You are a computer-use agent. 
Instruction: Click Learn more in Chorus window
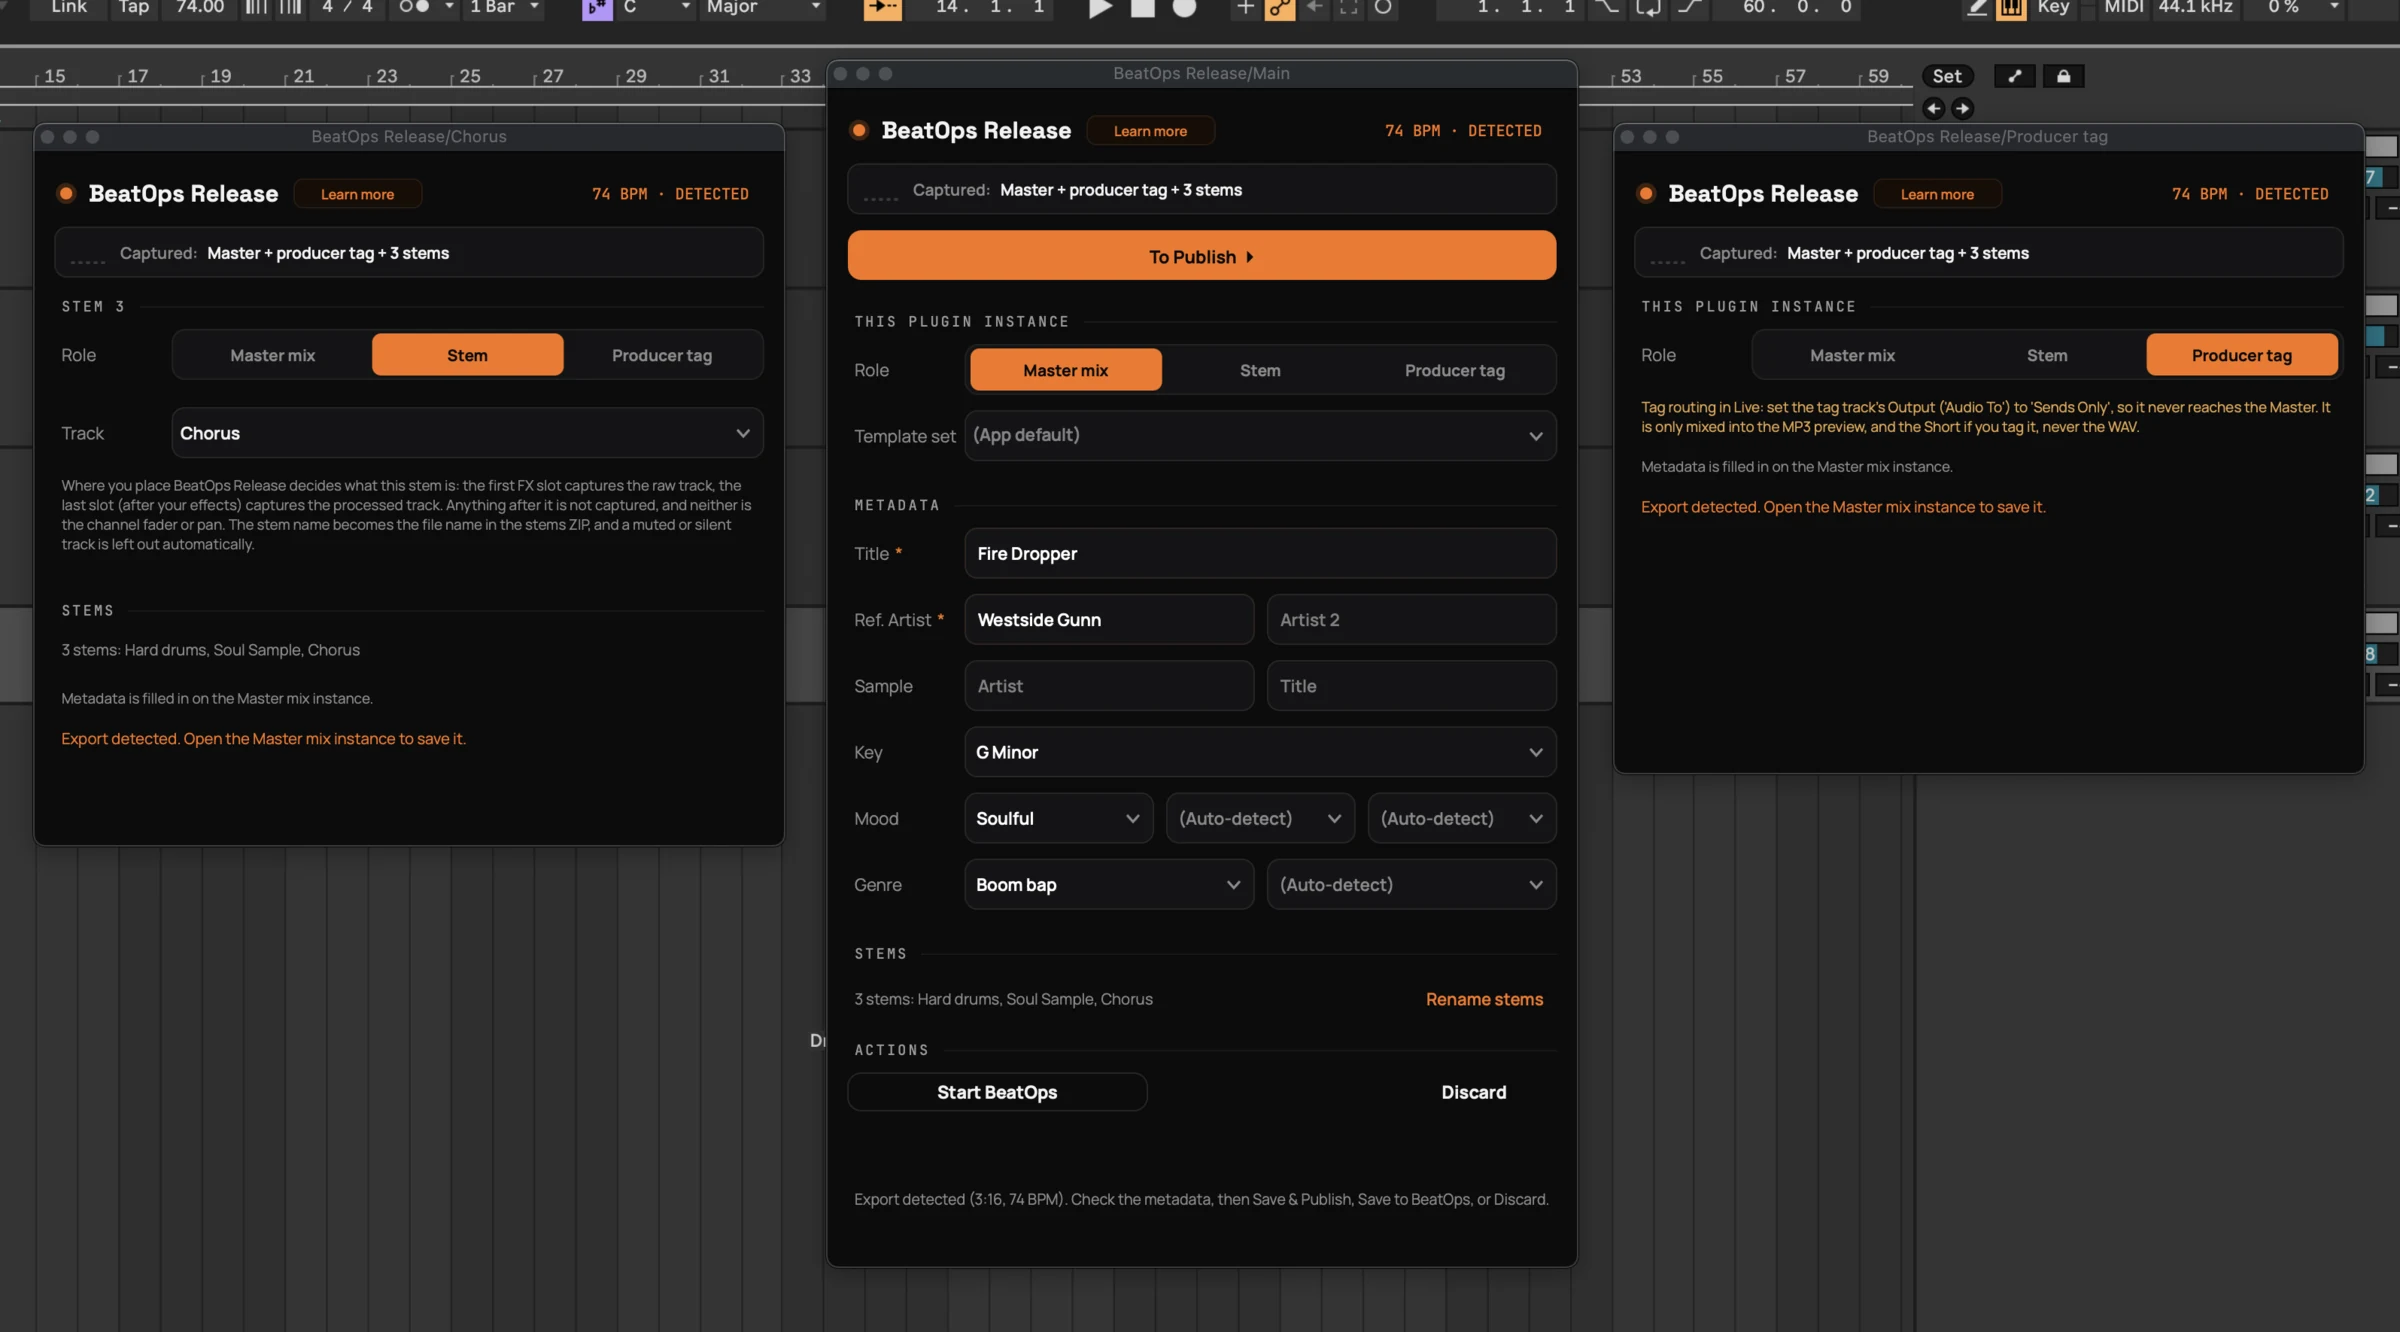coord(357,194)
